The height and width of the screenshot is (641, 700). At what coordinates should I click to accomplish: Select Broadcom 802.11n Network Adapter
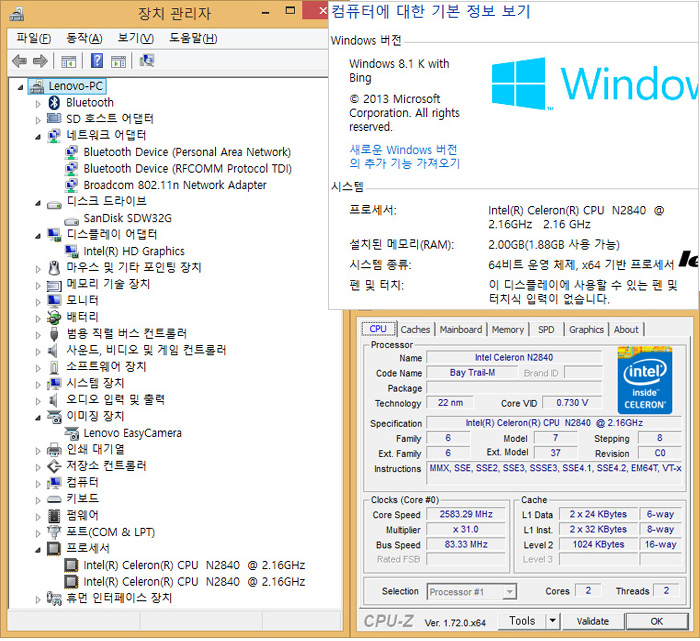point(174,185)
